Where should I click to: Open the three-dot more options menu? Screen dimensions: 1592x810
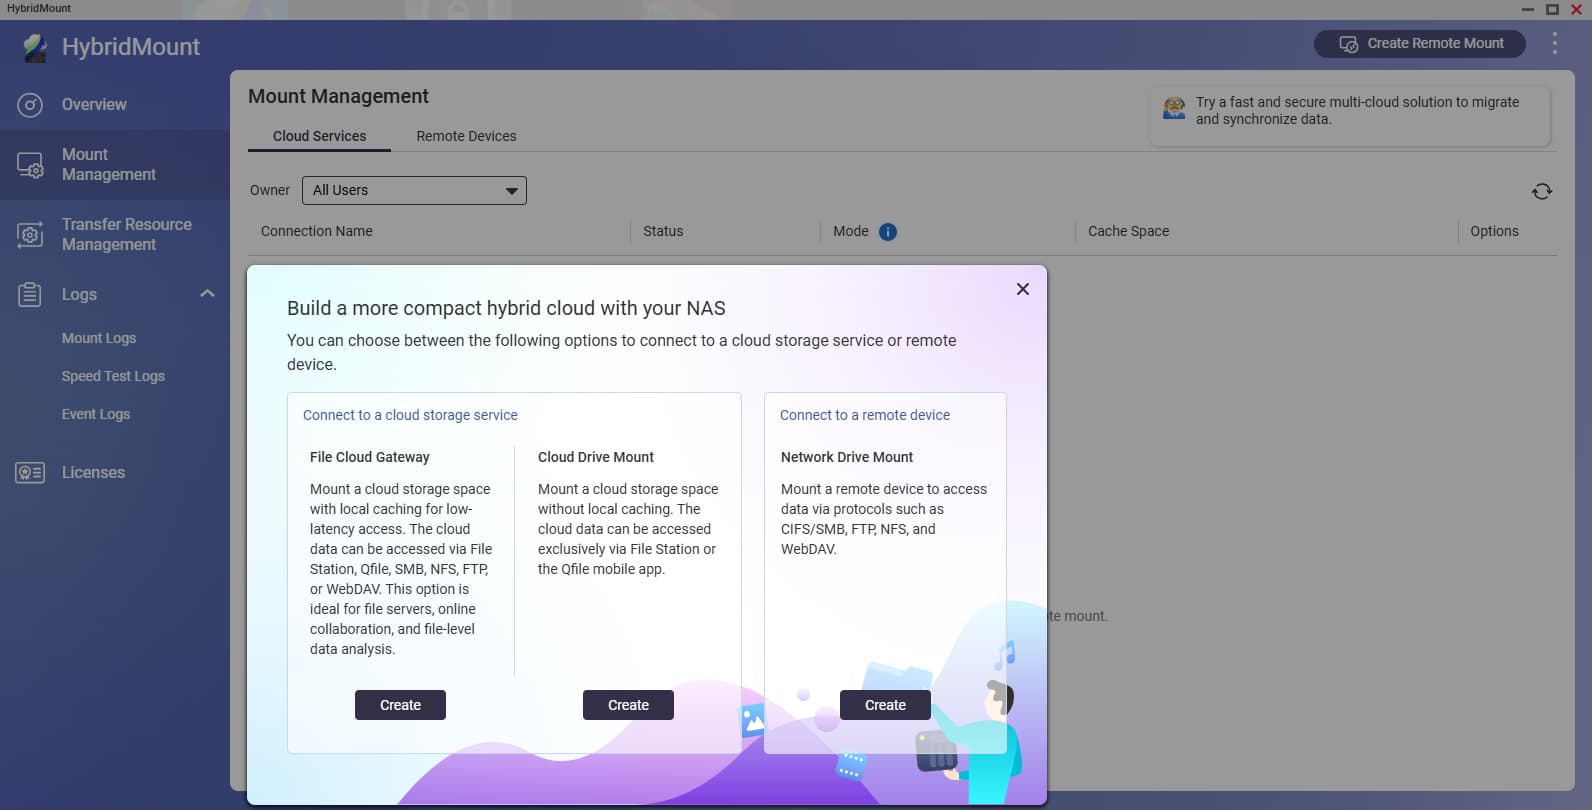click(1554, 44)
